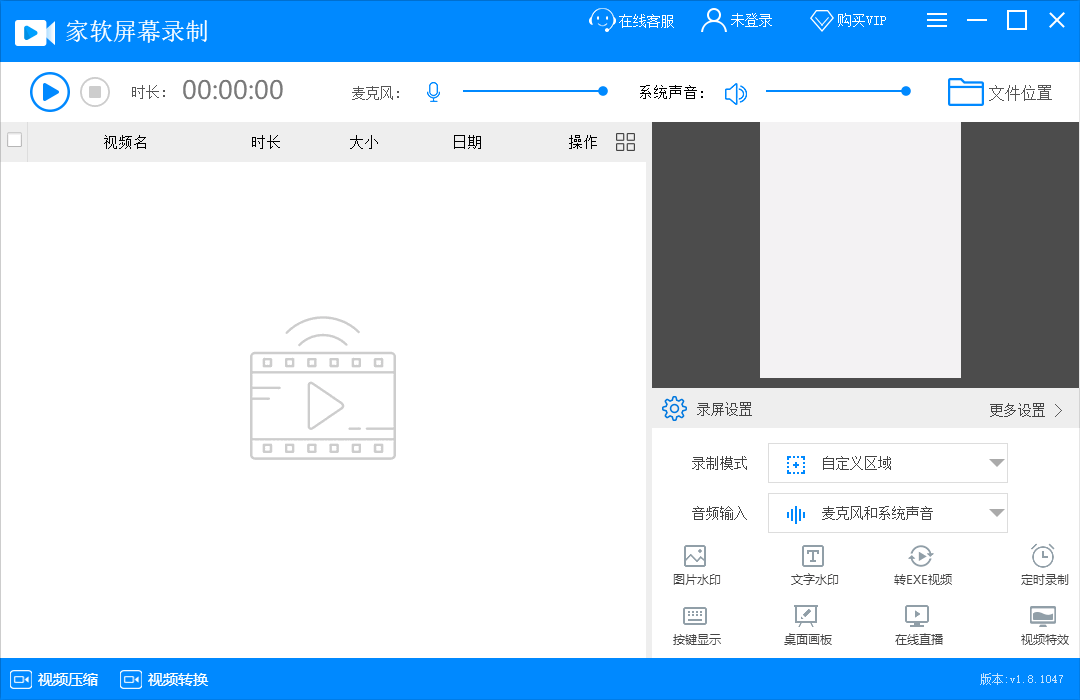
Task: Click the 版本:v1.8.1047 version text
Action: (x=1021, y=679)
